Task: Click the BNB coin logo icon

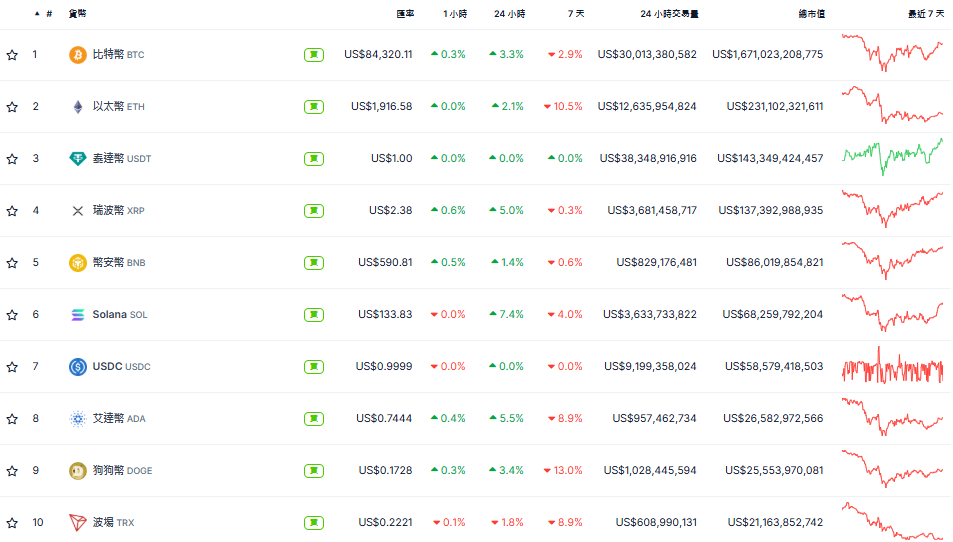Action: click(77, 263)
